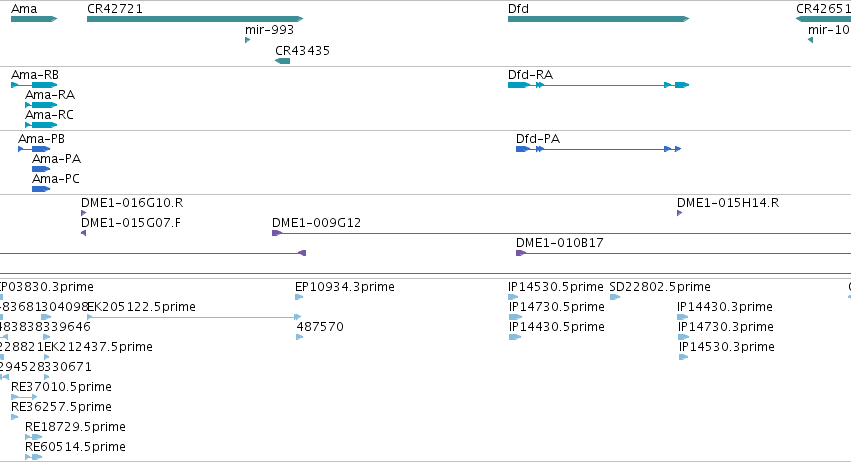The image size is (851, 462).
Task: Click the DME1-009G12 clone start marker
Action: point(277,233)
